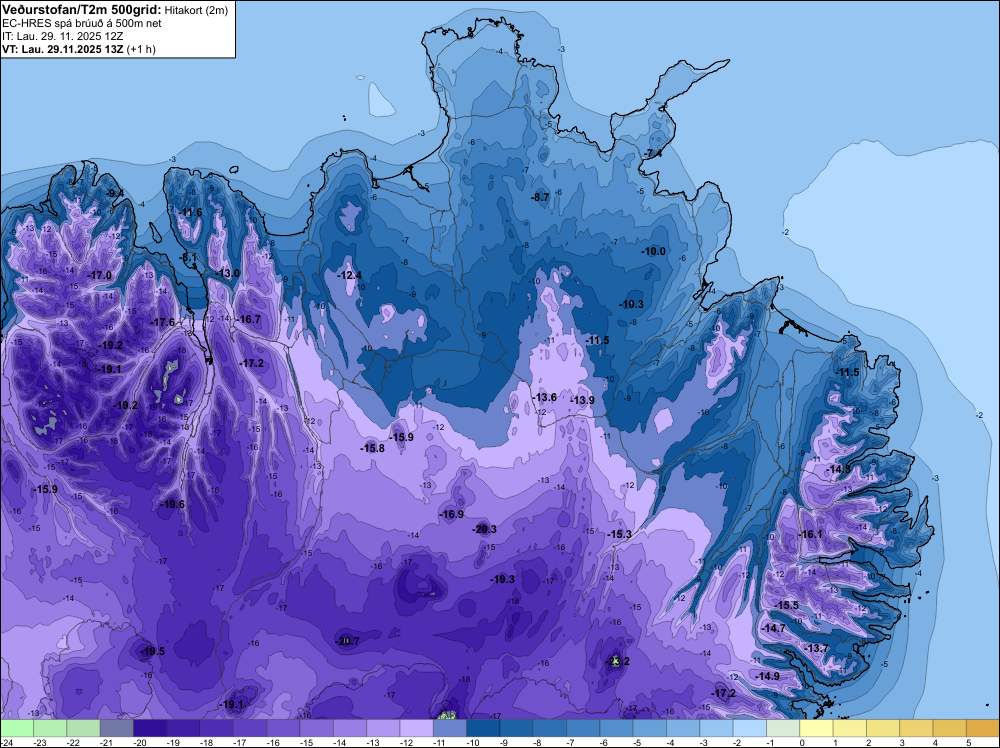Click the -16.7 temperature label
The image size is (1000, 748).
coord(248,319)
